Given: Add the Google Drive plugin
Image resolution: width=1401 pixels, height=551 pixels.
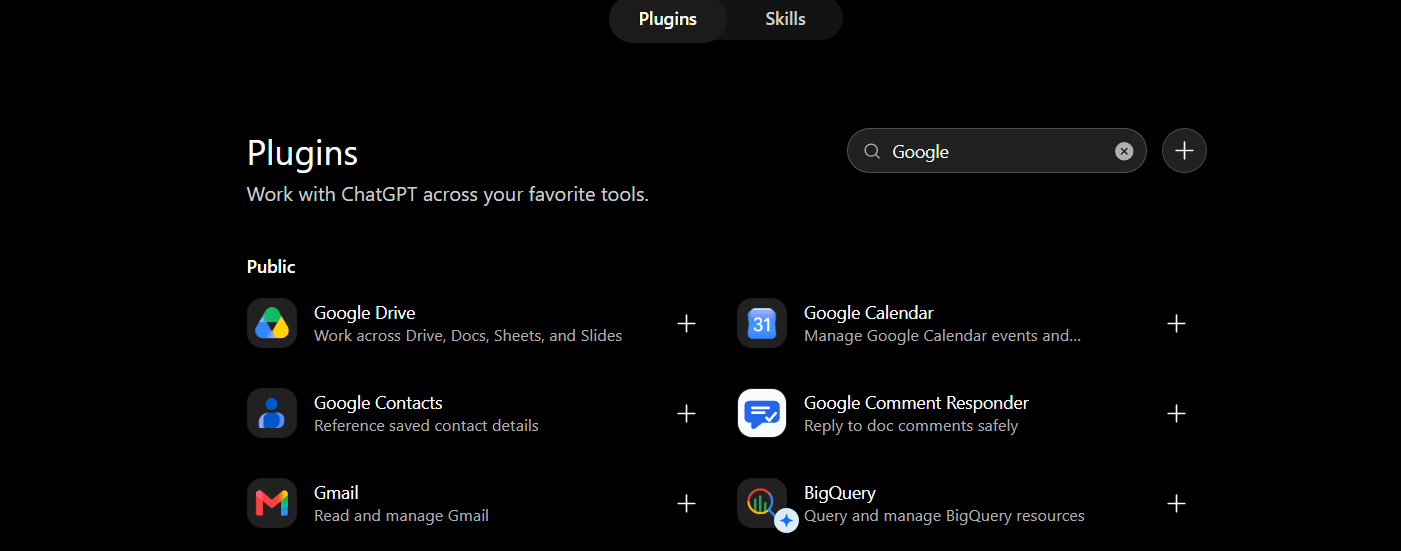Looking at the screenshot, I should [x=686, y=323].
